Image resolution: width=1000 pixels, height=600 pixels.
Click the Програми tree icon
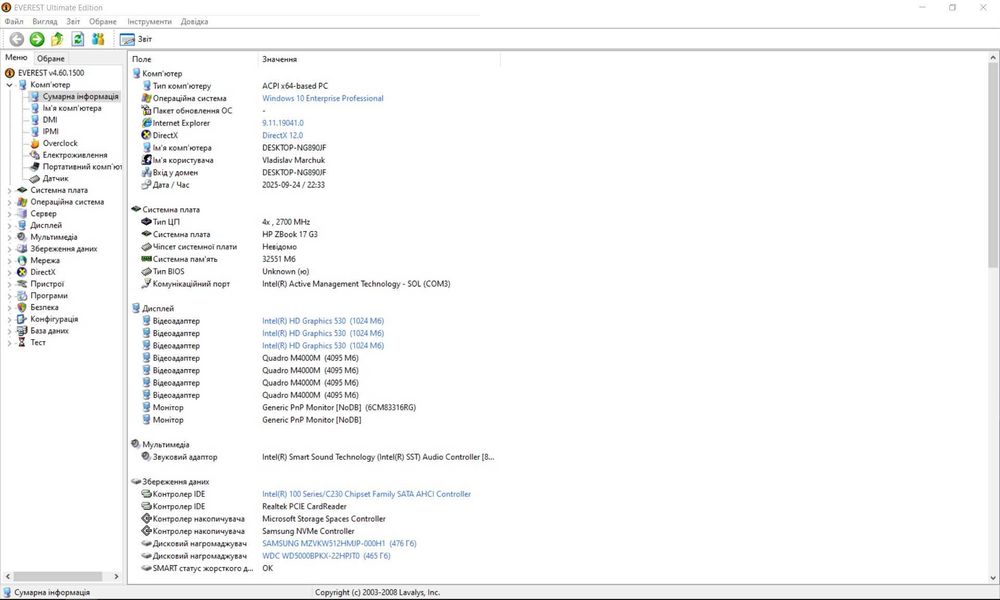[22, 296]
